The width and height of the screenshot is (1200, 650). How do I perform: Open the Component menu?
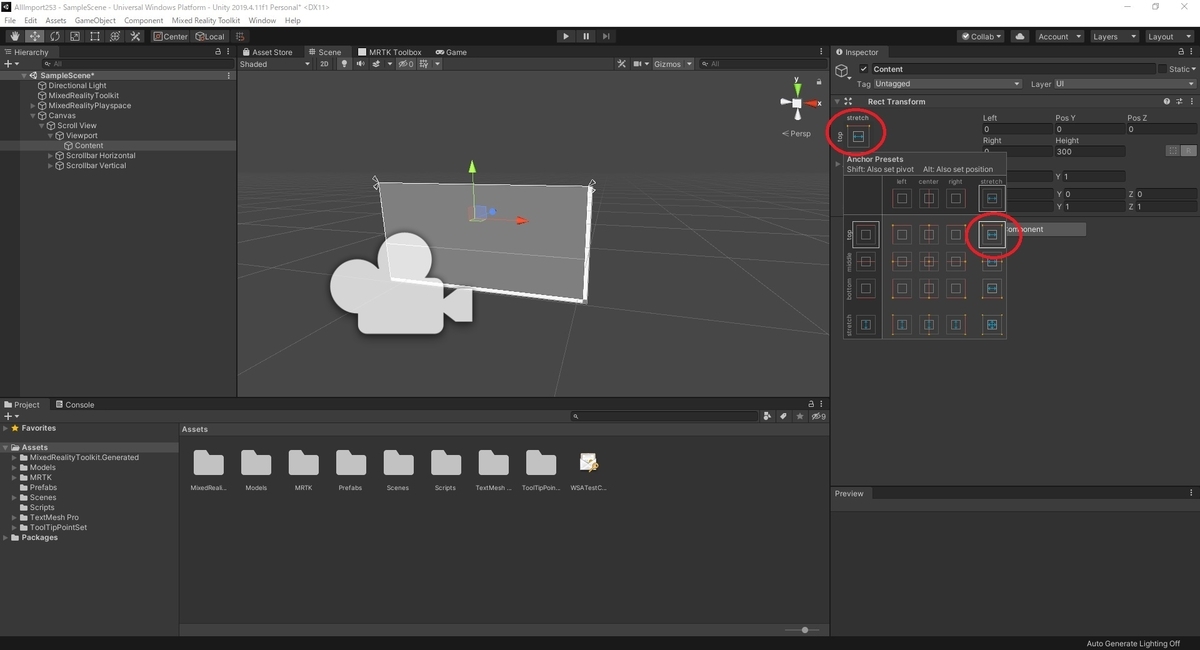pyautogui.click(x=143, y=20)
